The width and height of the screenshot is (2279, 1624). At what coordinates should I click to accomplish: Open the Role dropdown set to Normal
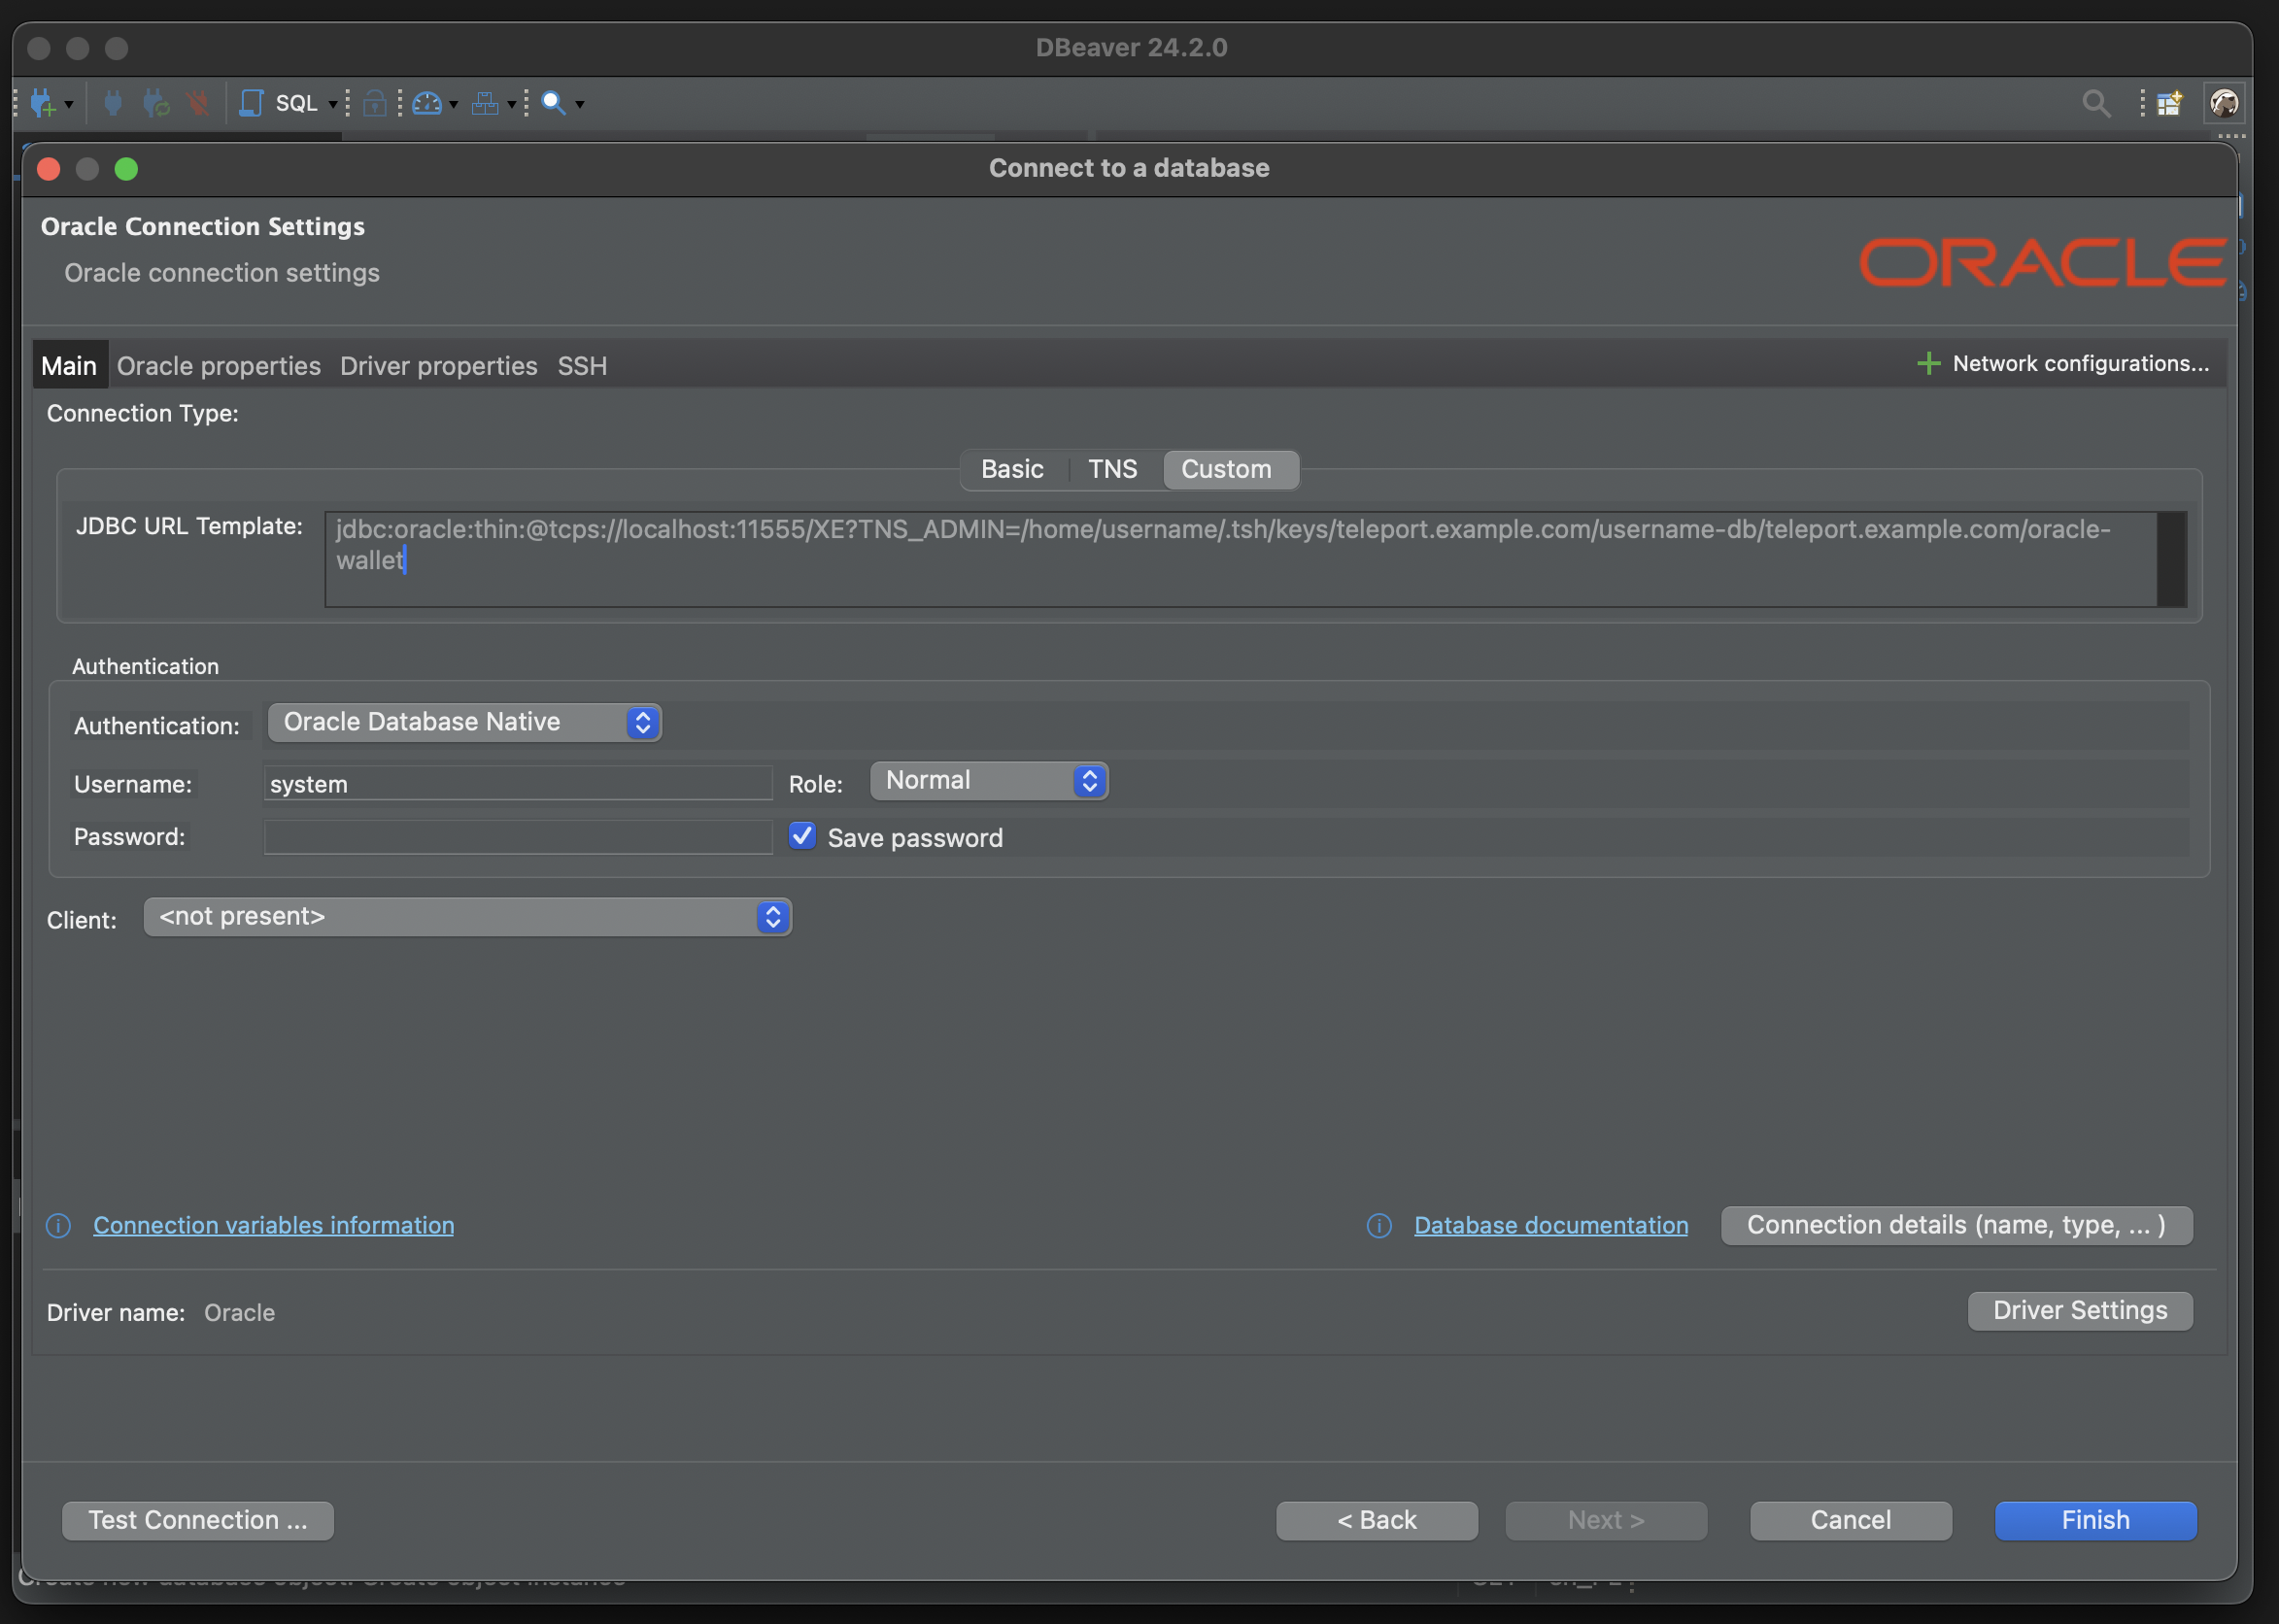pos(988,781)
